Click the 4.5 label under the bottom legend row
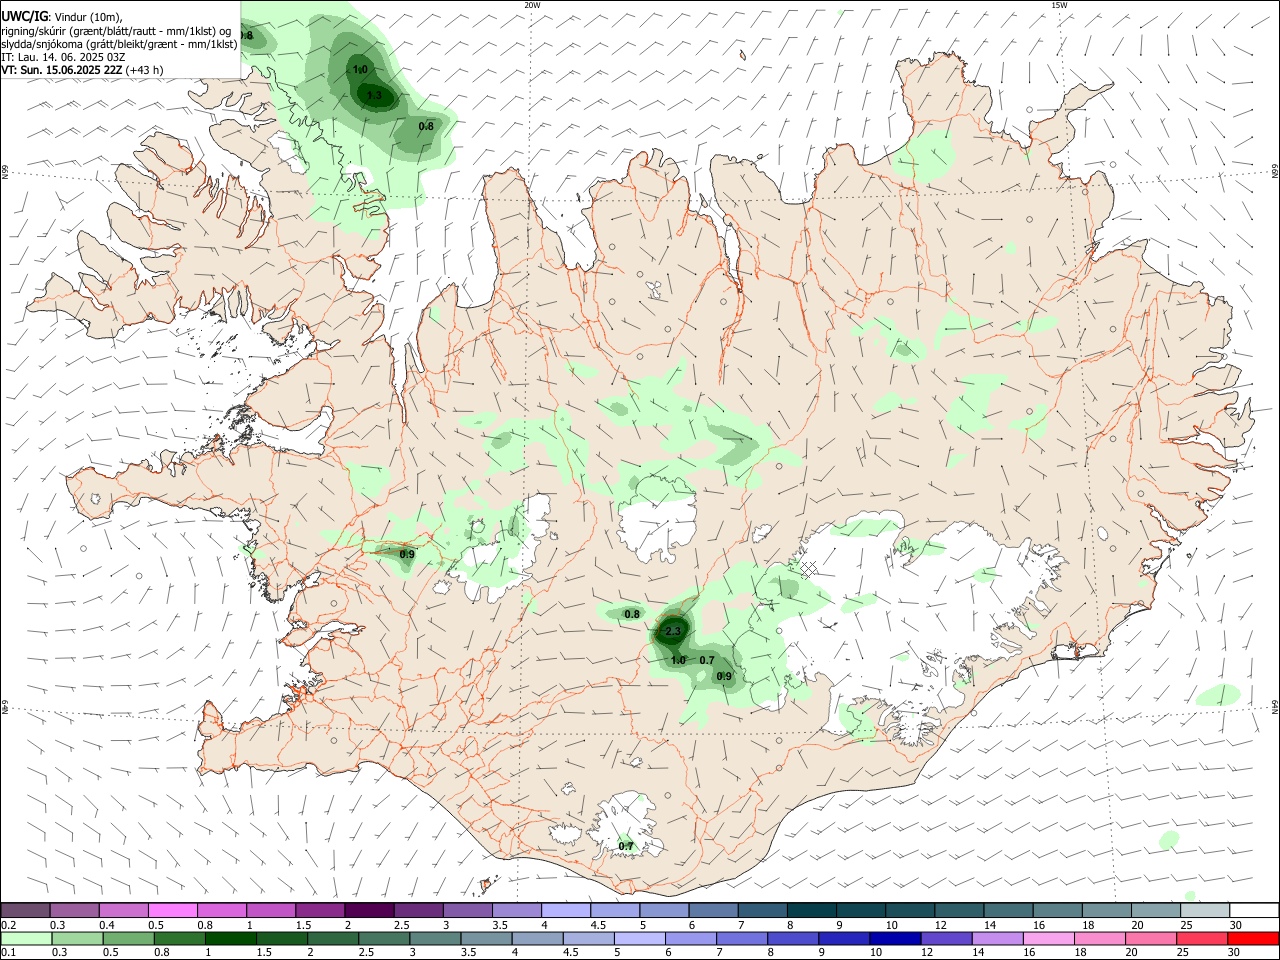 [569, 953]
